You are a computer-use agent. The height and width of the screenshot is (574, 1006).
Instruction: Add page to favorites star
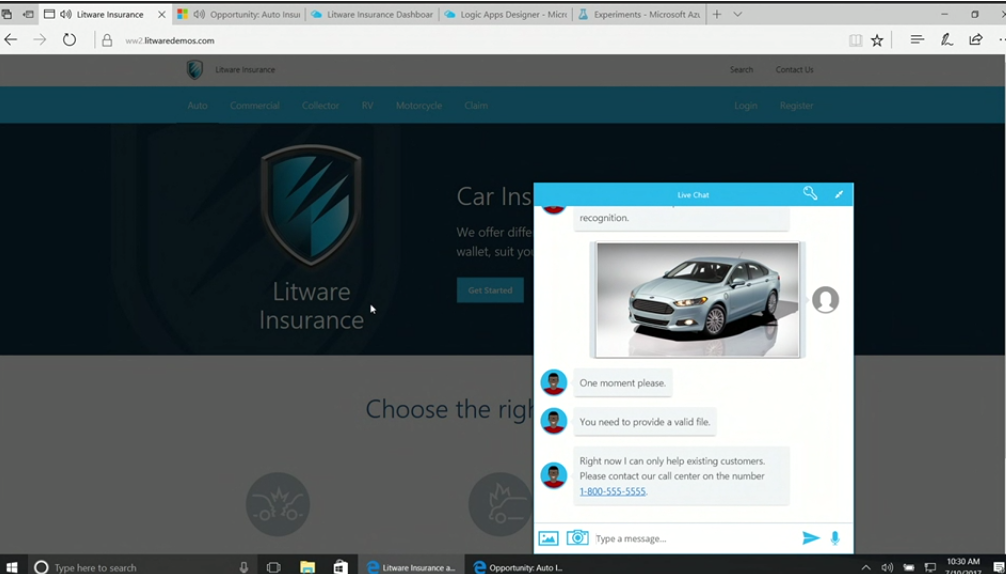[877, 40]
